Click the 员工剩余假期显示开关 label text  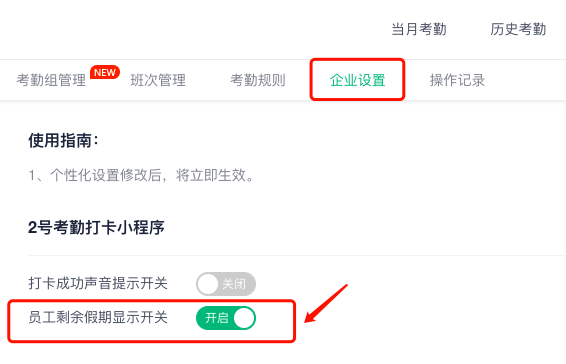tap(98, 318)
